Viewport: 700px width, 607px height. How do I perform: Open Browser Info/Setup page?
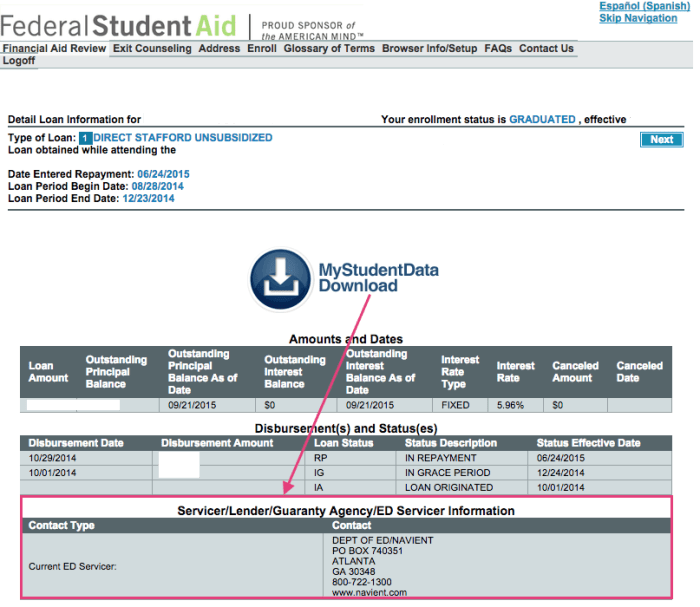429,48
